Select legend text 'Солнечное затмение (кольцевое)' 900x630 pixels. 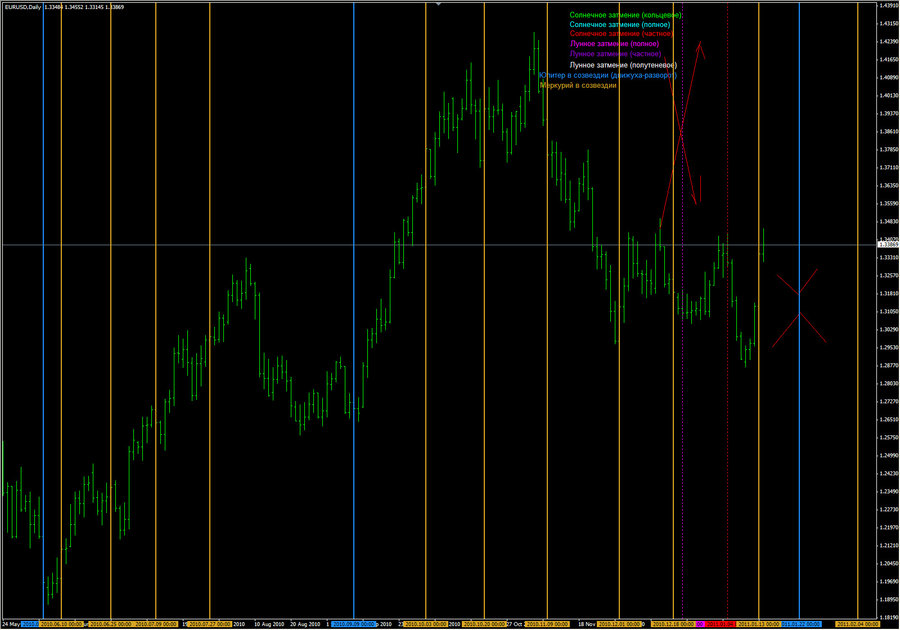(625, 15)
